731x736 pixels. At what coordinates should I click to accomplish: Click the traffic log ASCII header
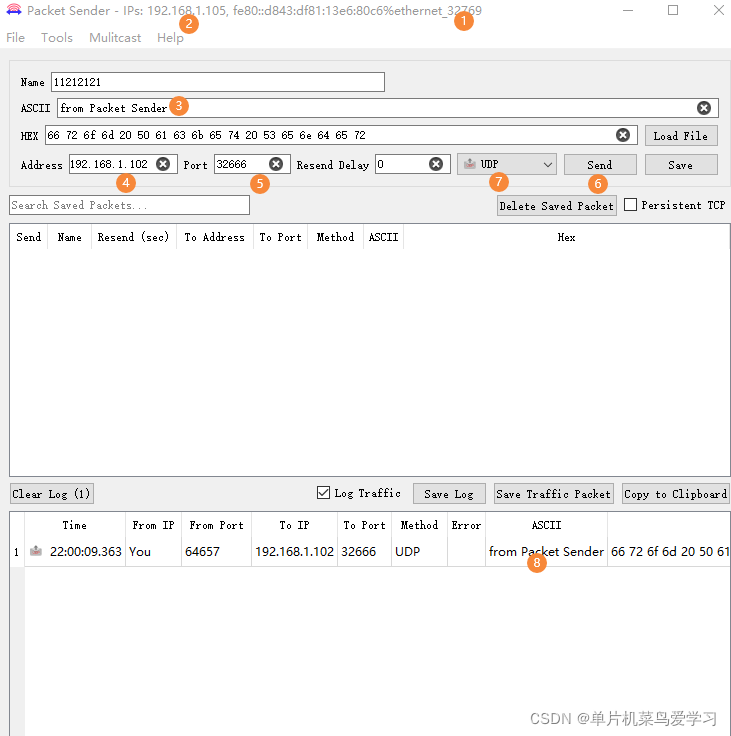546,525
